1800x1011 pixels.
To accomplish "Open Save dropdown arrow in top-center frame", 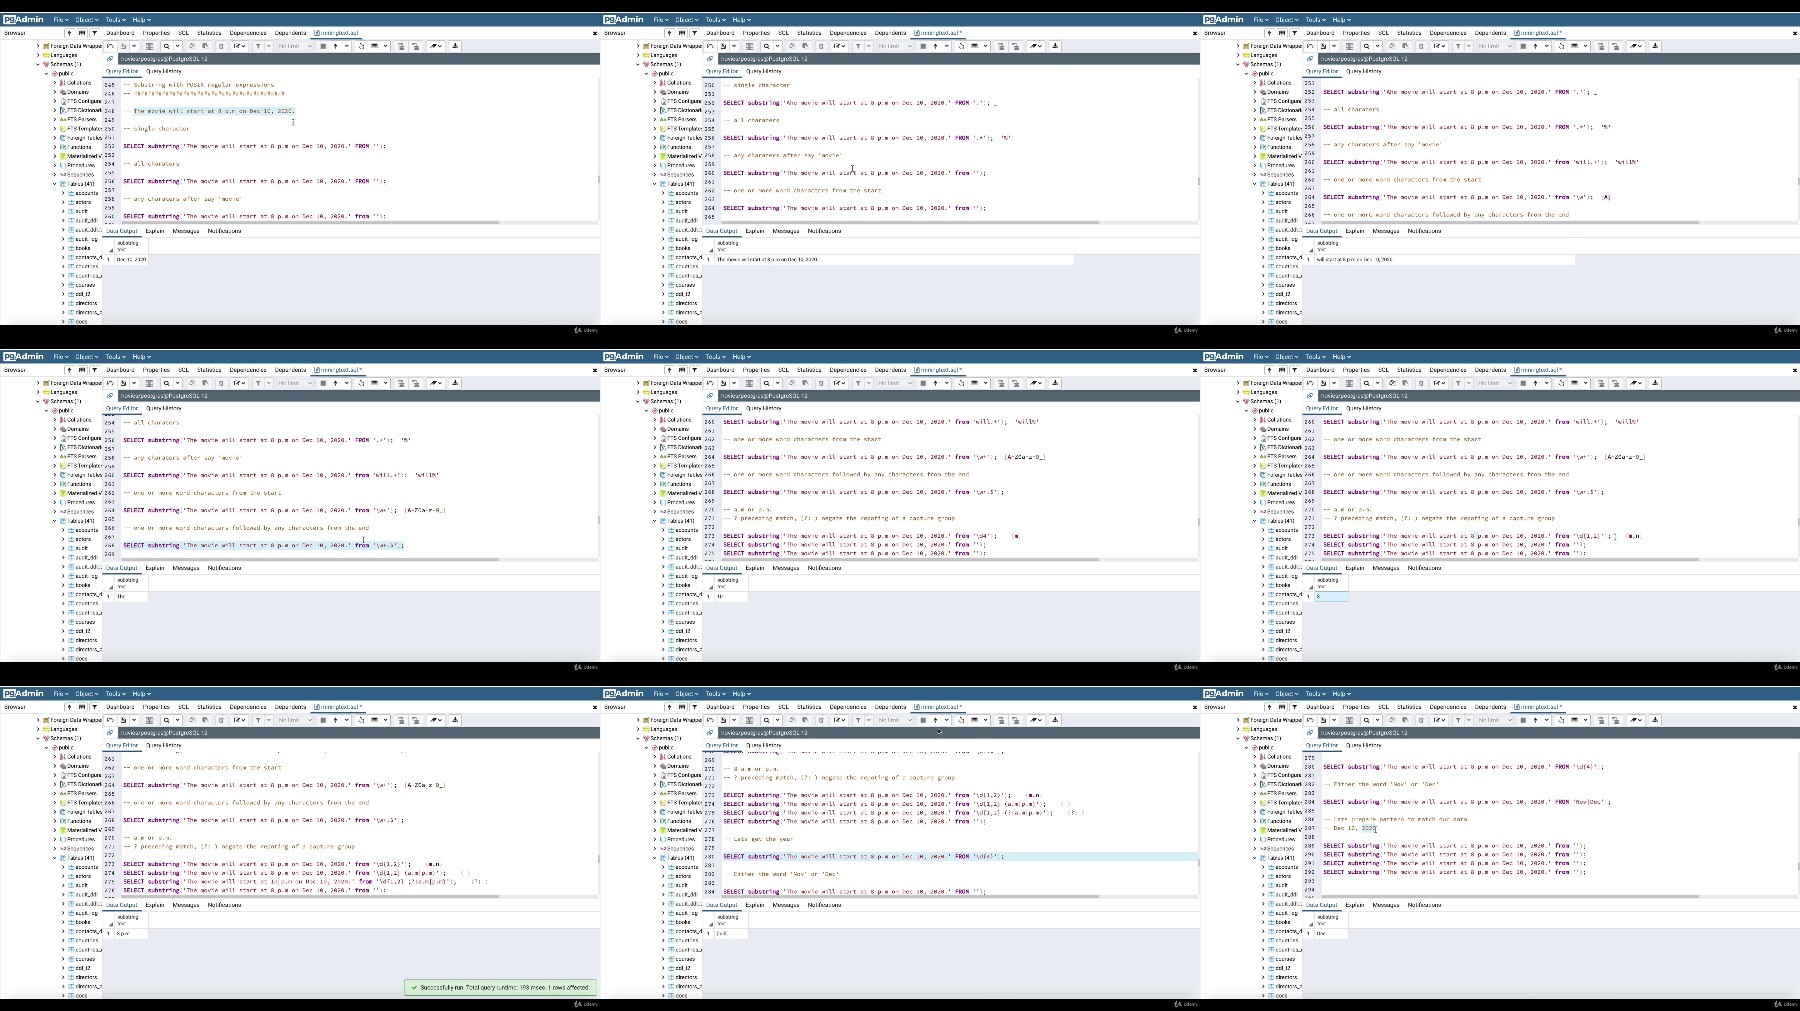I will point(734,46).
